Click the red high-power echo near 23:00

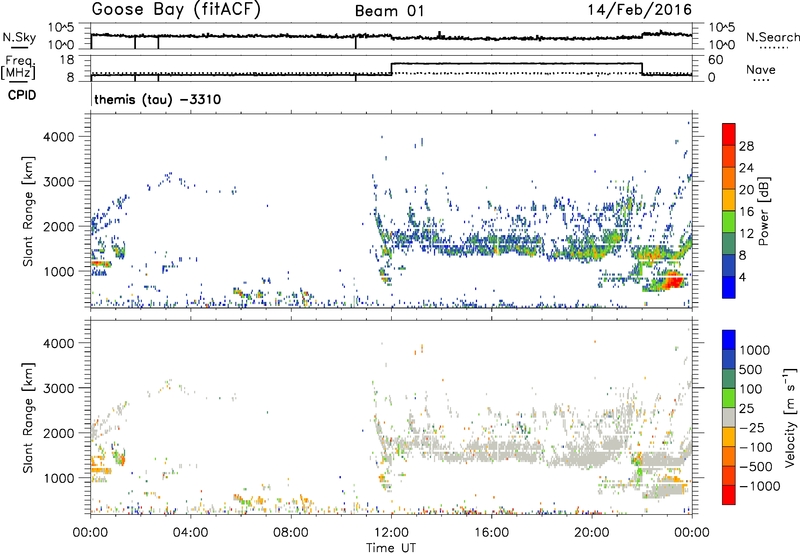point(672,281)
